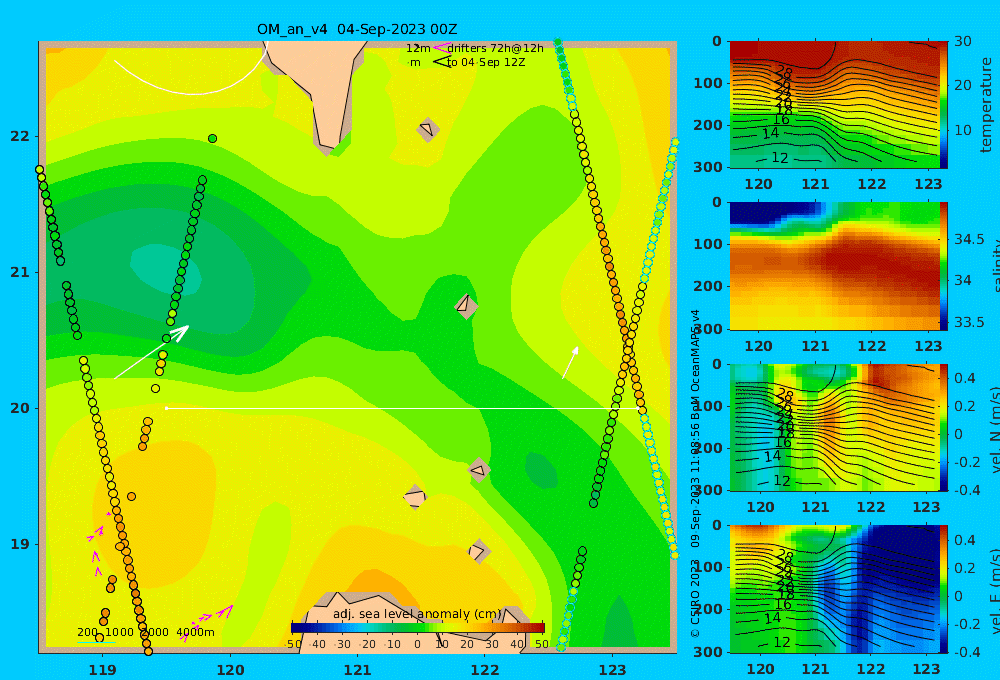1000x680 pixels.
Task: Click latitude tick label 19 on map
Action: coord(20,544)
